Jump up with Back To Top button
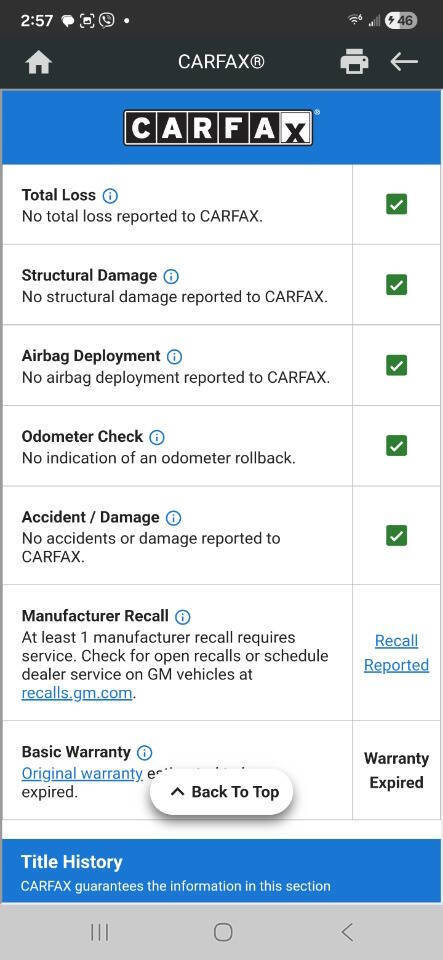This screenshot has width=443, height=960. pyautogui.click(x=222, y=792)
